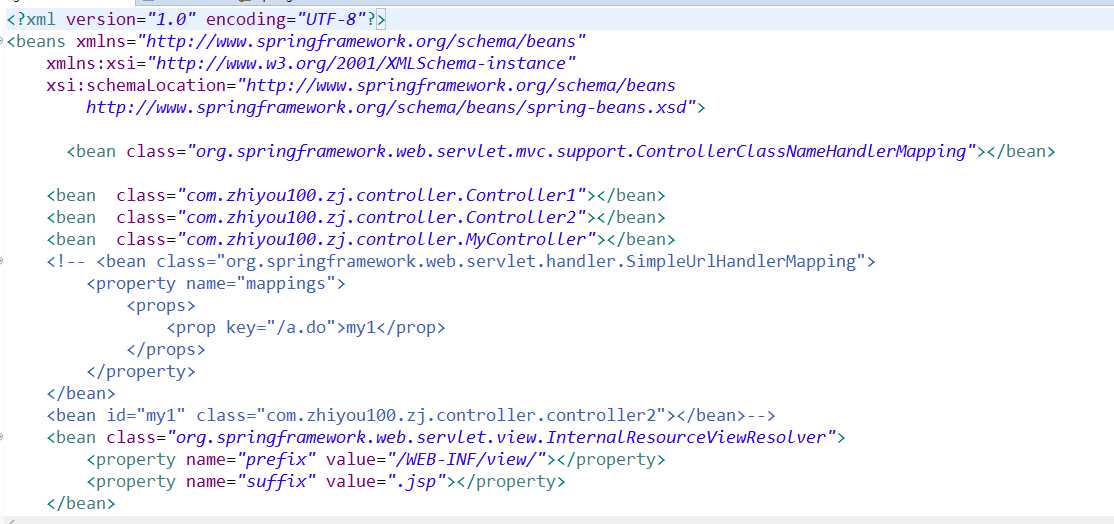Click the standalone closing </property> tag
1114x524 pixels.
141,371
